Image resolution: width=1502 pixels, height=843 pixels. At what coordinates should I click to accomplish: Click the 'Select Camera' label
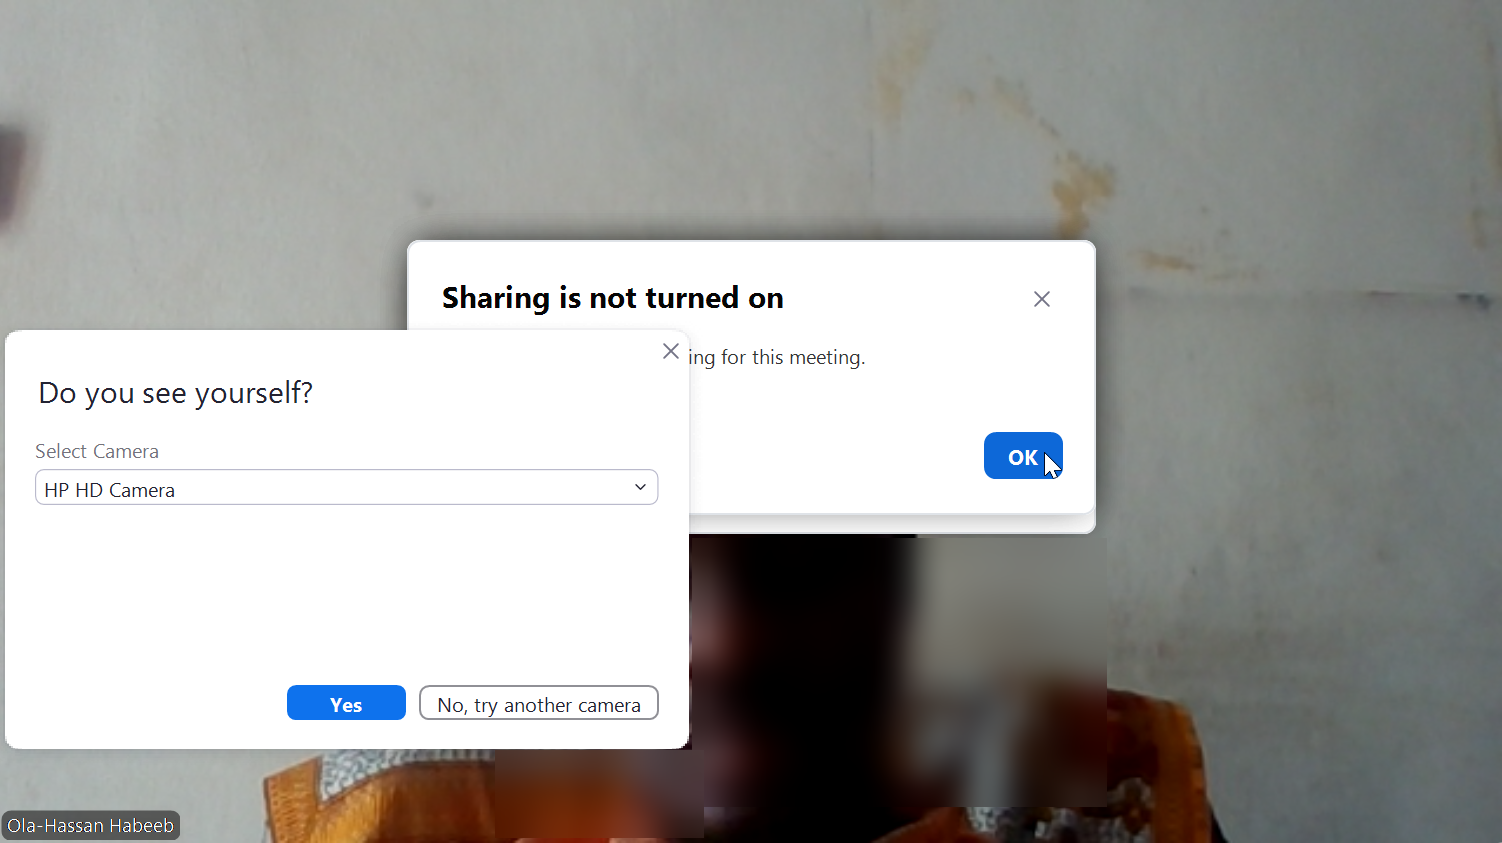tap(97, 451)
